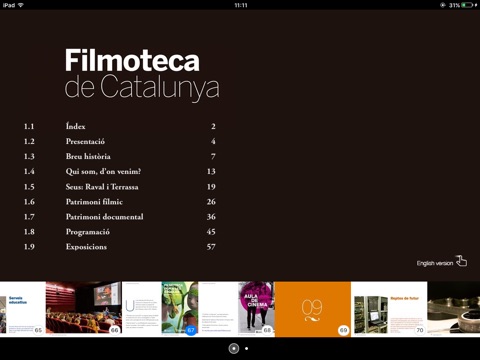Tap the 11:11 clock in status bar
Viewport: 480px width, 360px height.
tap(241, 5)
